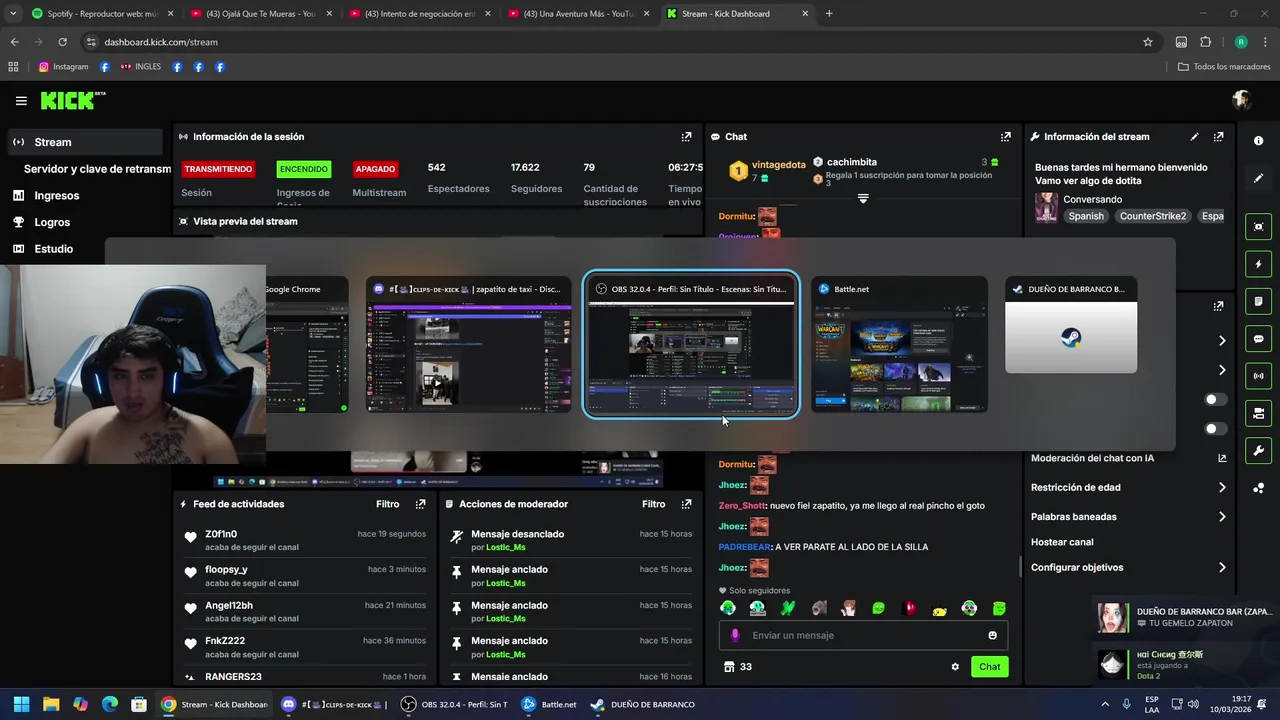
Task: Click Z0f1n0 follower entry in activity feed
Action: click(x=307, y=540)
